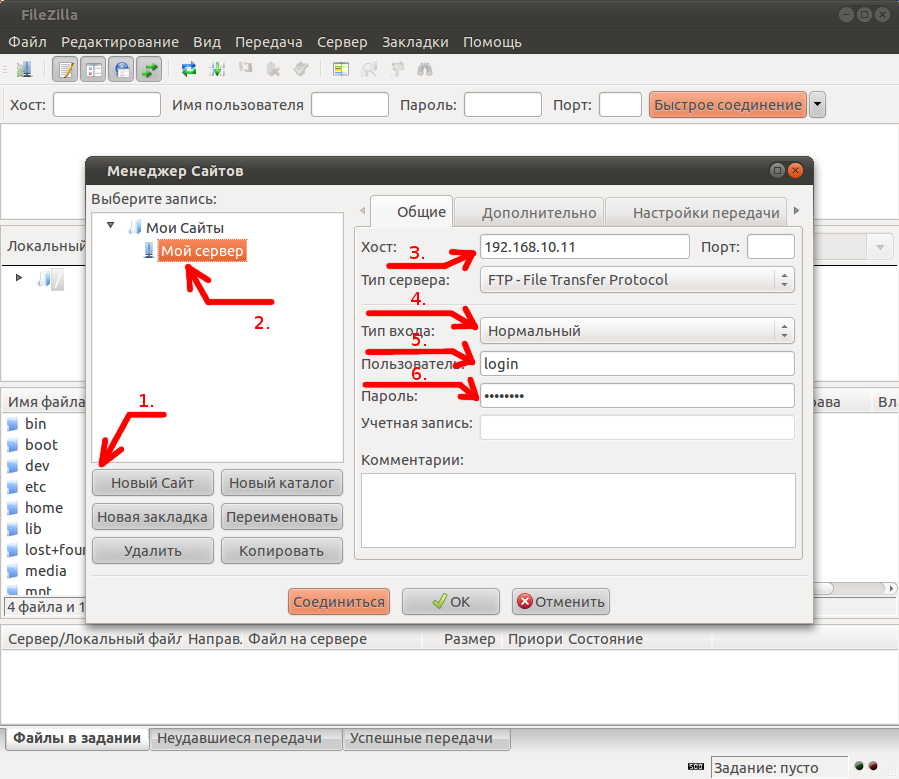
Task: Select the Мои Сайты folder entry
Action: coord(185,228)
